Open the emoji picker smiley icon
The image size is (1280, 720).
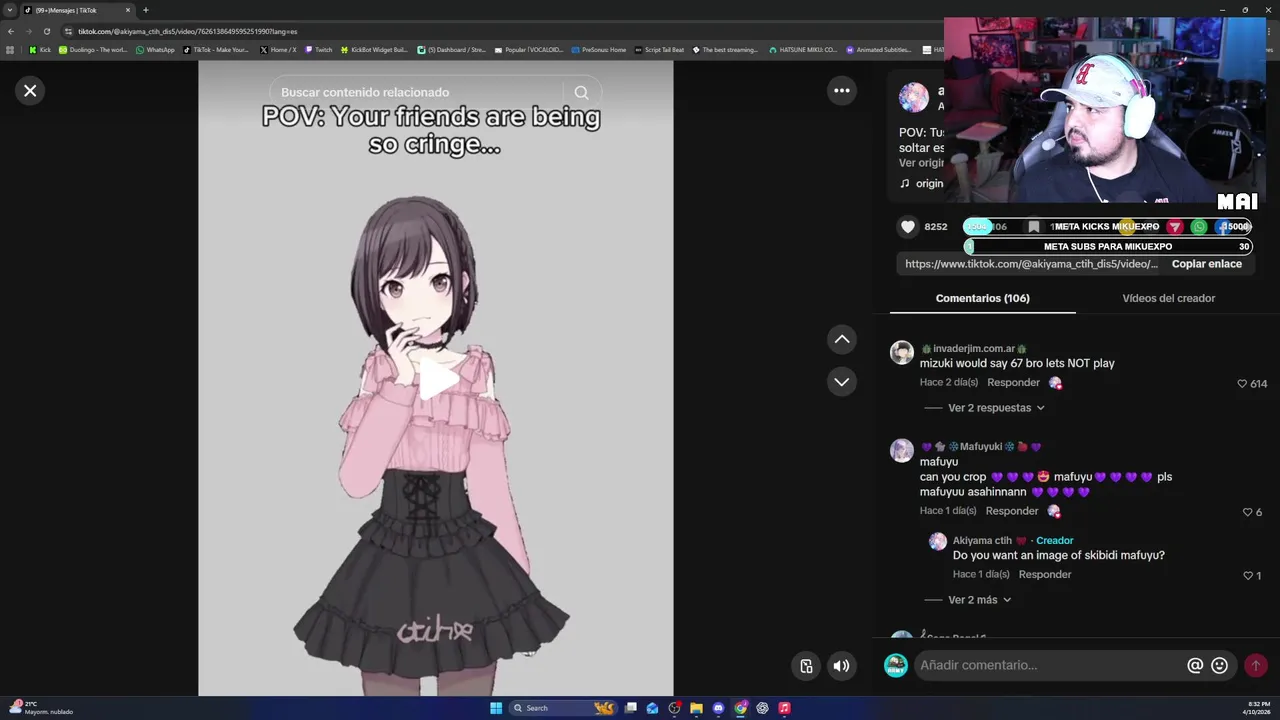(x=1219, y=665)
